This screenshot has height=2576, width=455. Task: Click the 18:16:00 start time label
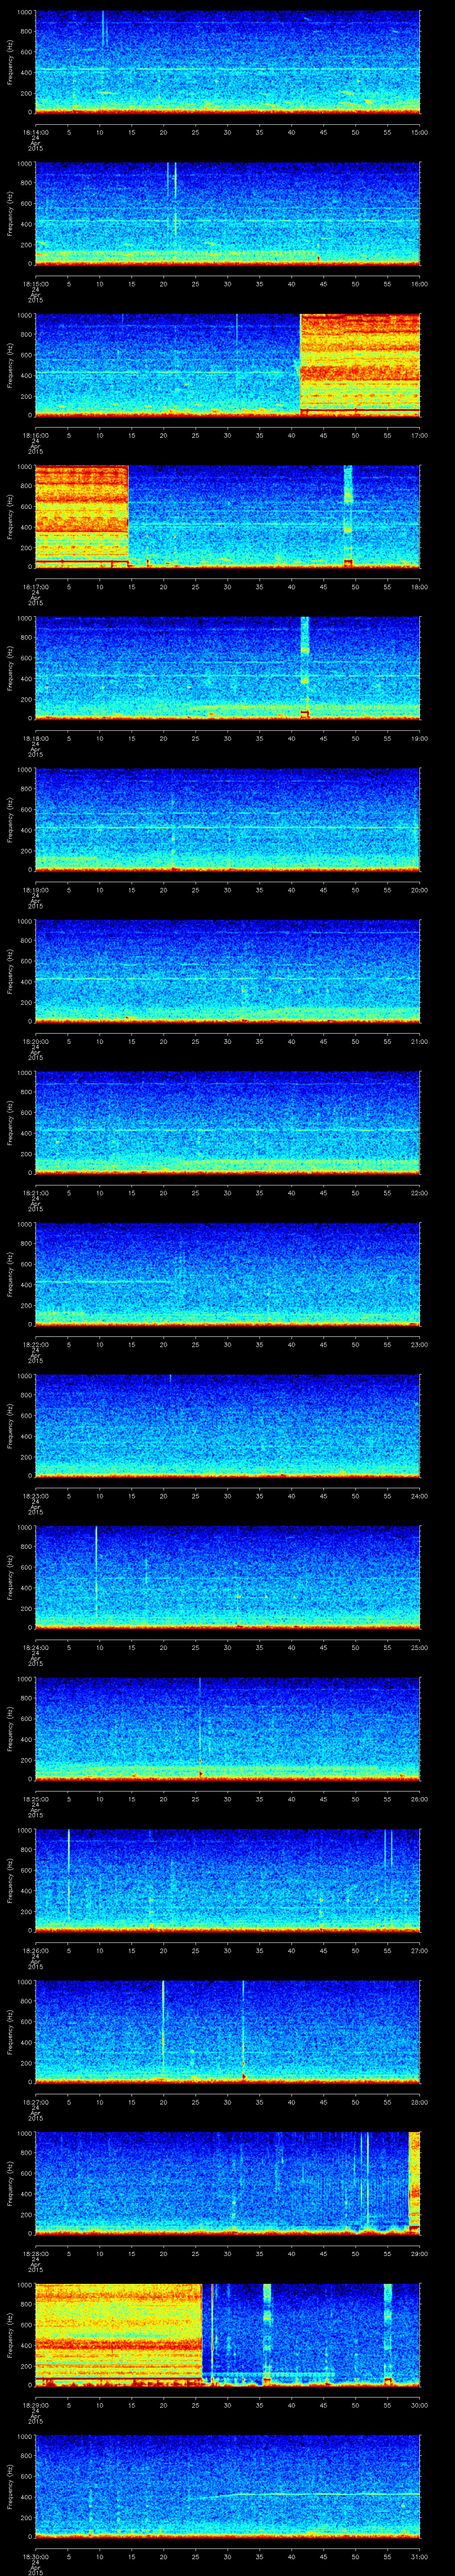pyautogui.click(x=35, y=435)
